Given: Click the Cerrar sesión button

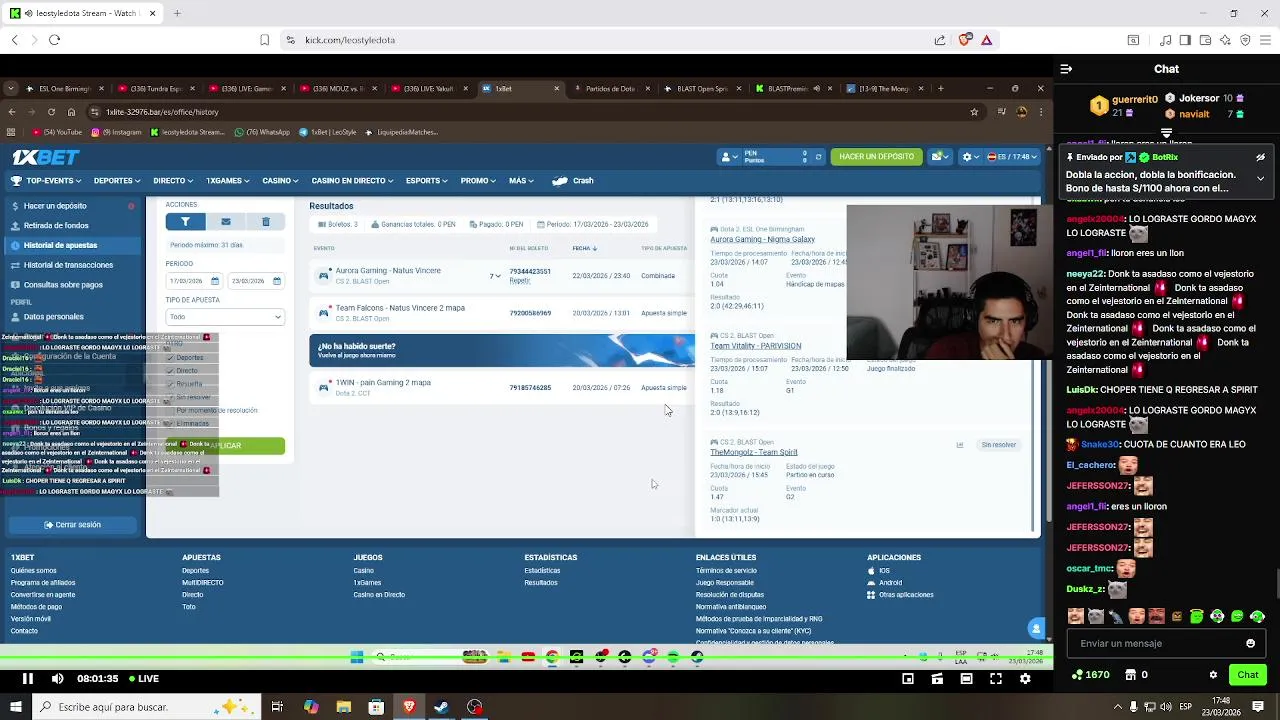Looking at the screenshot, I should coord(72,525).
